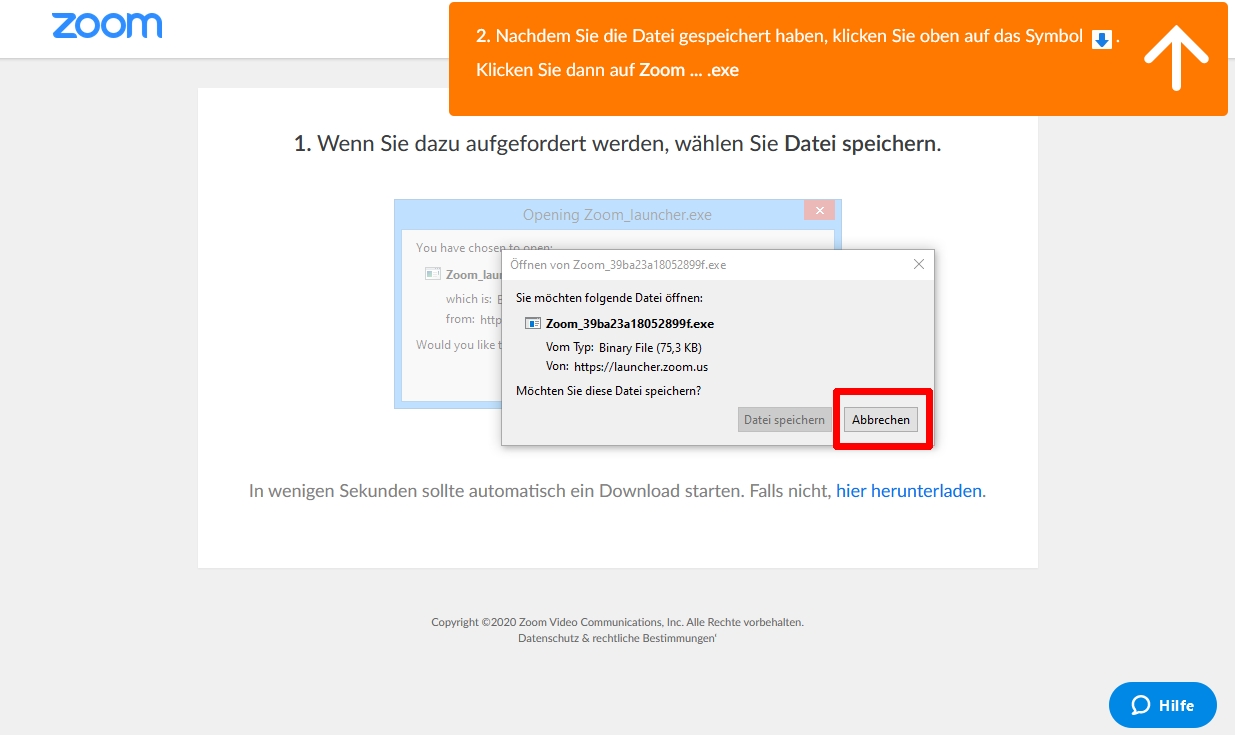Click the https://launcher.zoom.us source address
Image resolution: width=1235 pixels, height=735 pixels.
(641, 367)
